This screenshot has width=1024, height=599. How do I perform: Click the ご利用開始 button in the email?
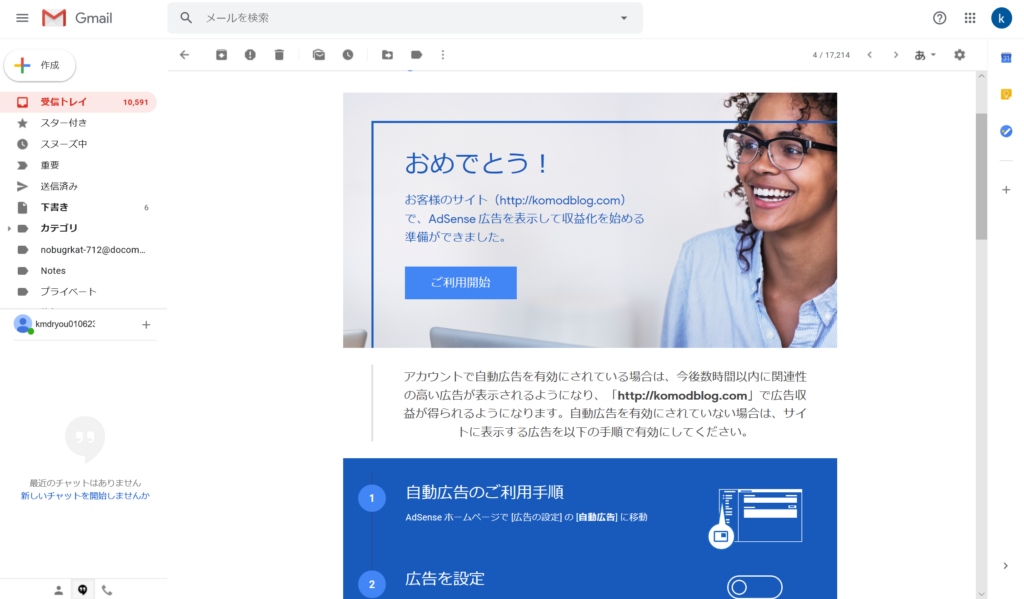[460, 283]
